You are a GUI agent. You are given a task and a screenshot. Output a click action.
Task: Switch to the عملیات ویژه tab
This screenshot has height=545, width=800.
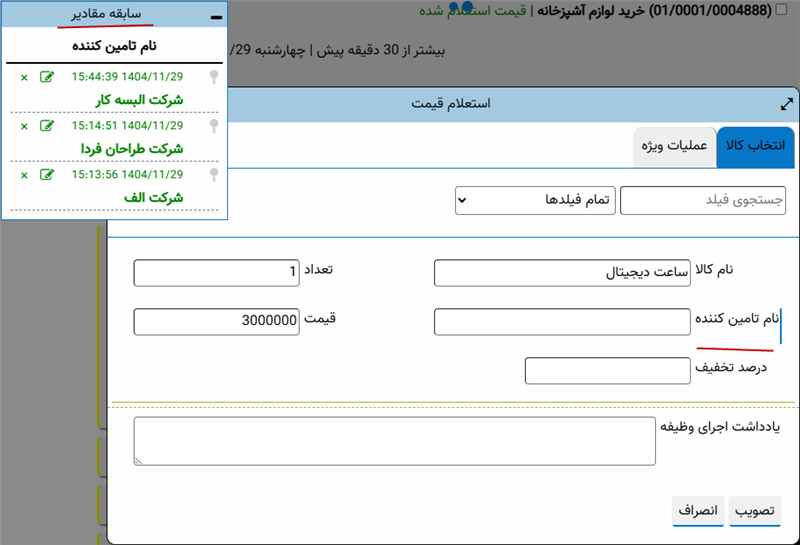pos(674,145)
